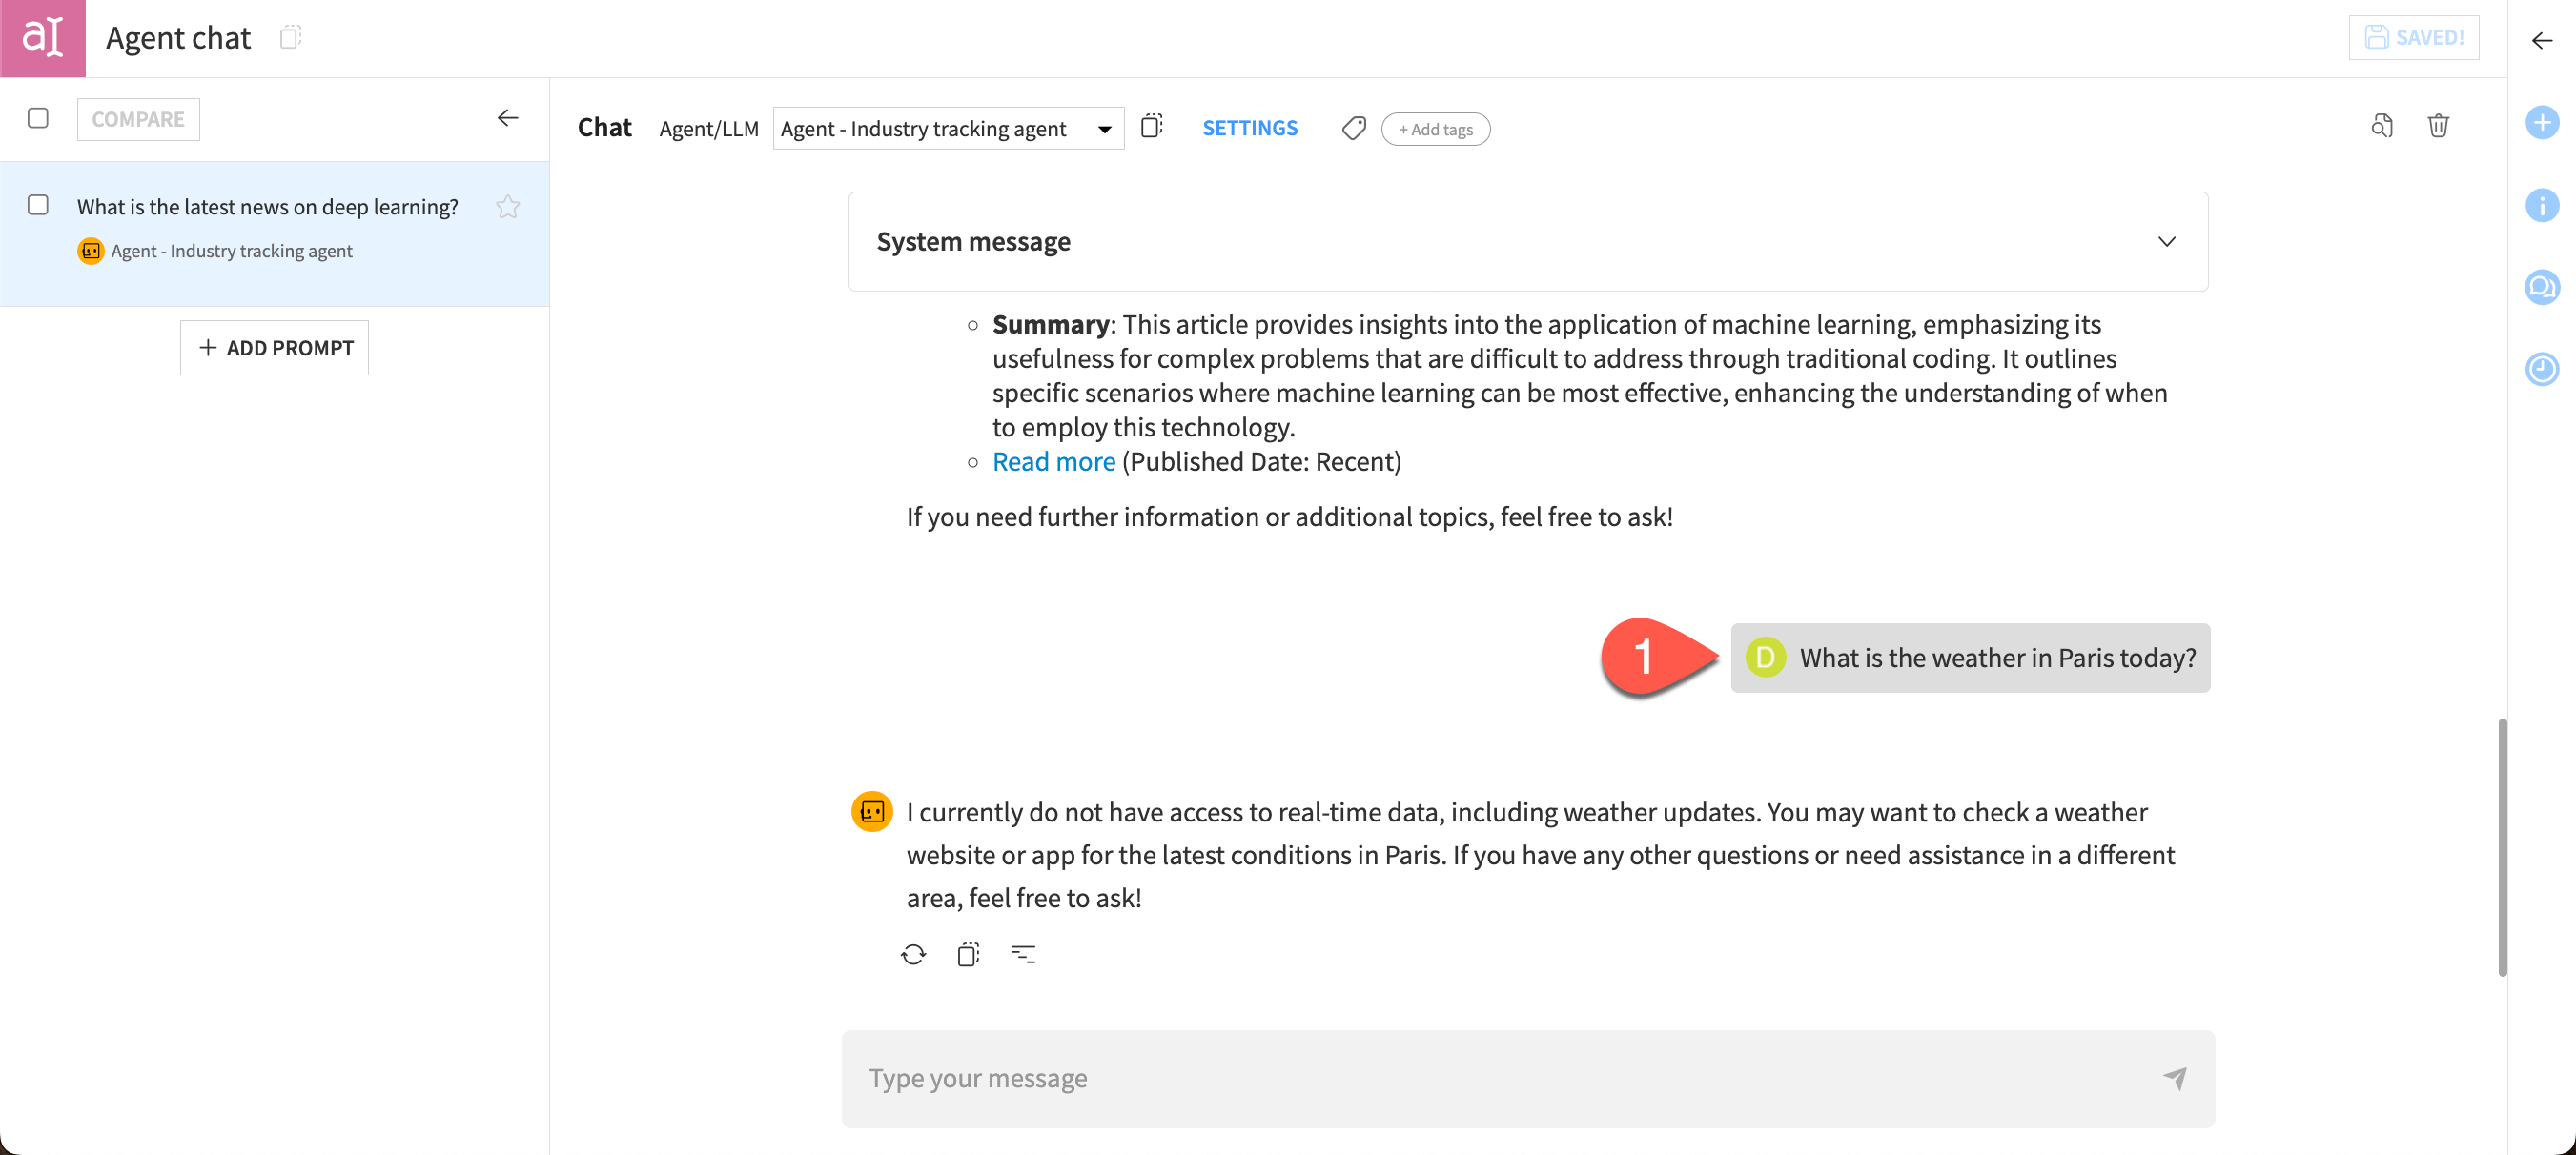Click the tag icon beside Add tags

1353,129
